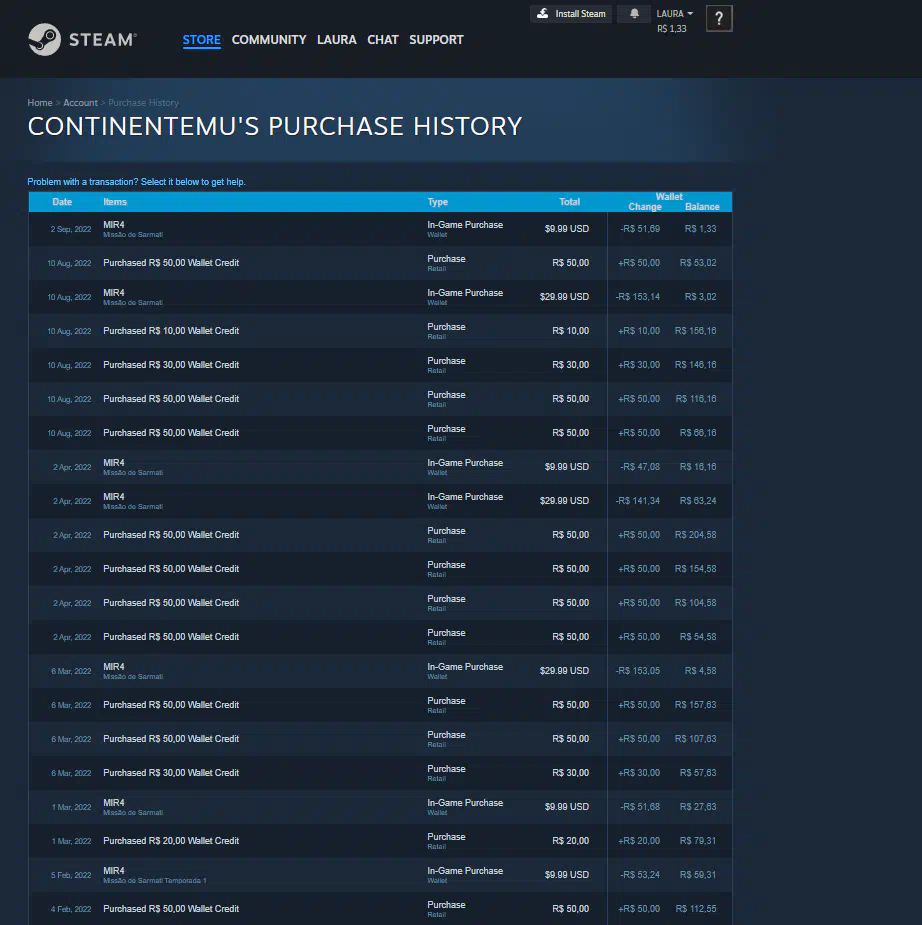
Task: Select the row with balance R$ 204,58
Action: pos(380,535)
